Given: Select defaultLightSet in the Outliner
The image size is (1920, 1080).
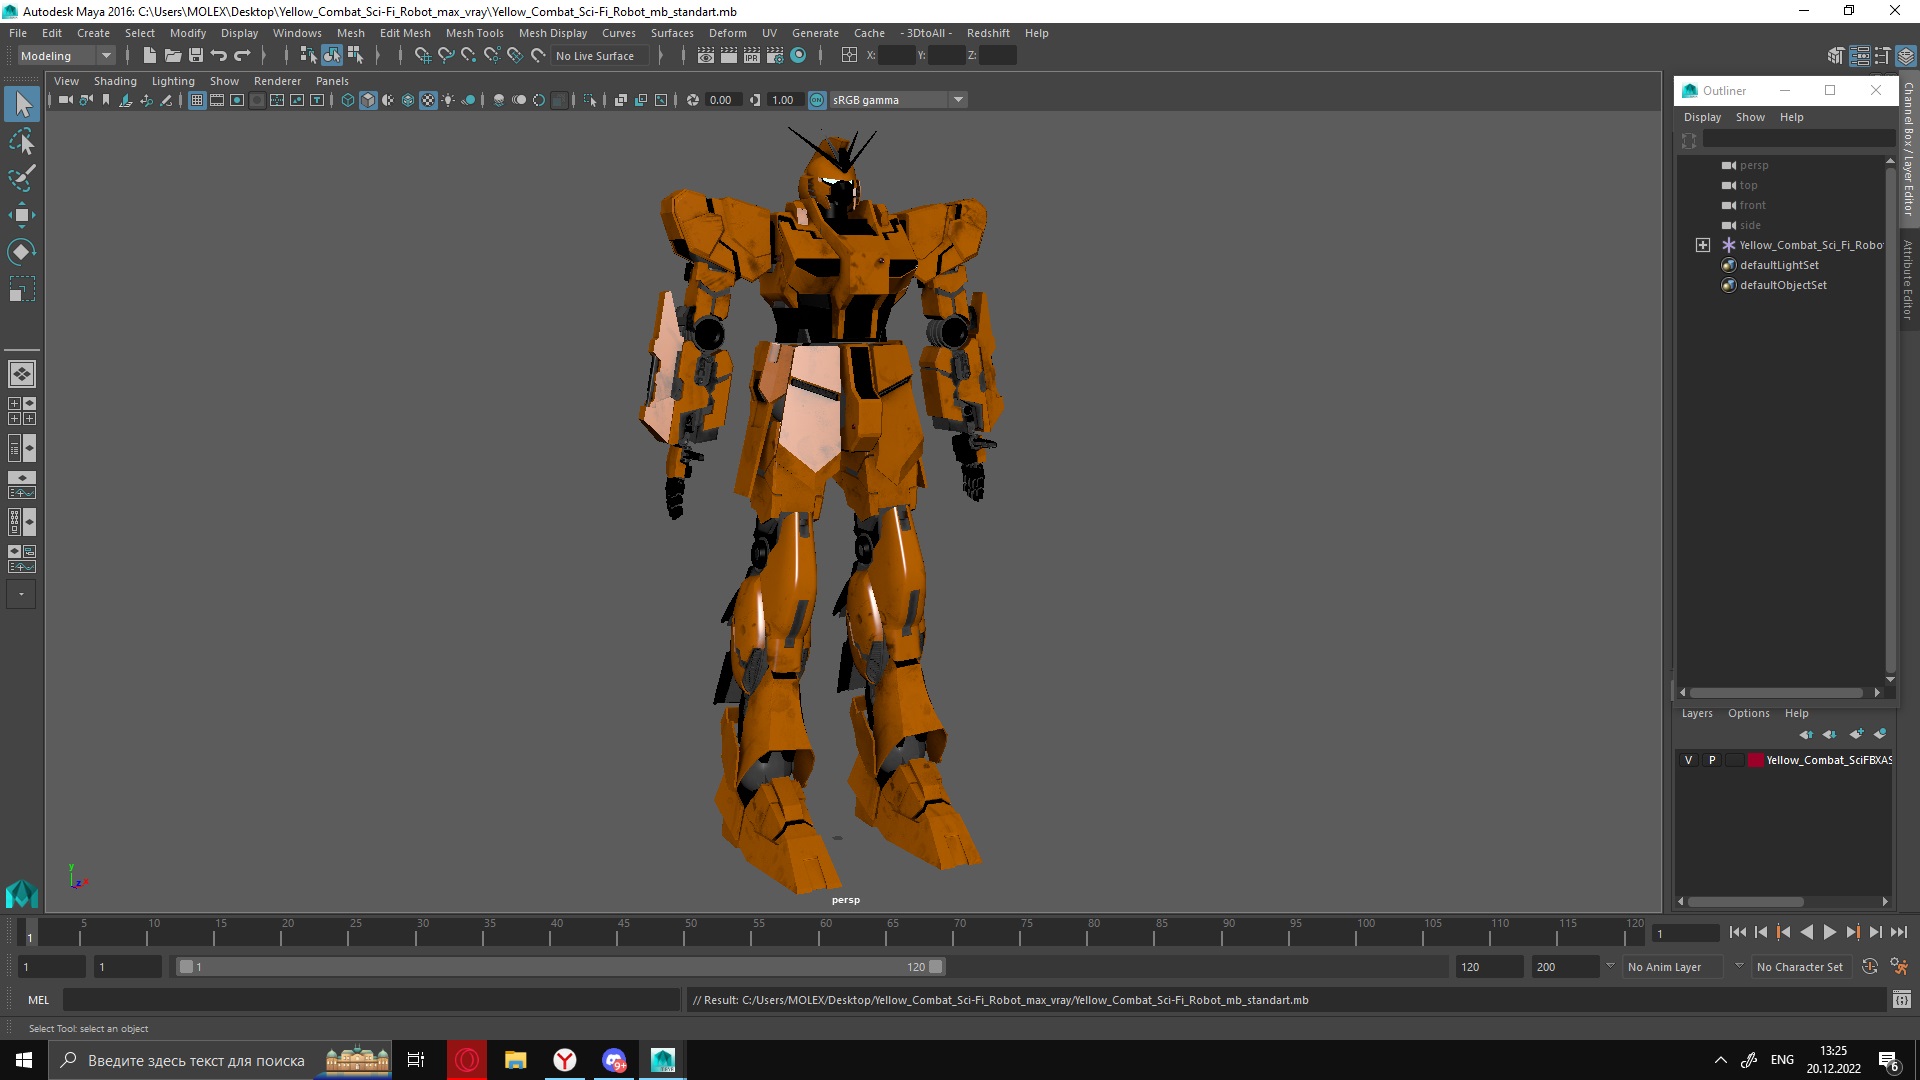Looking at the screenshot, I should 1779,265.
